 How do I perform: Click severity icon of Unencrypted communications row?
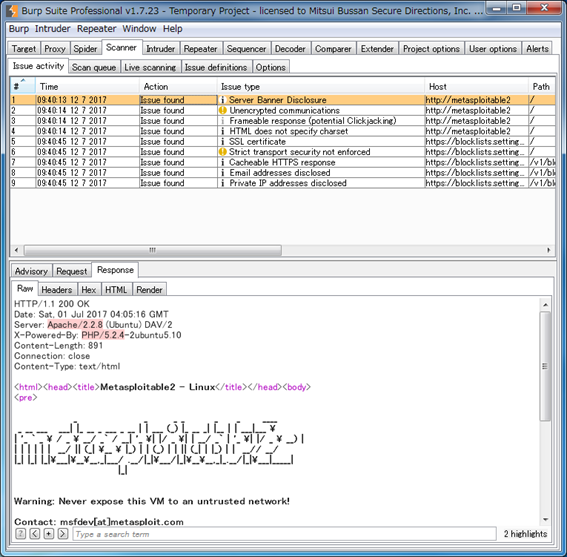pyautogui.click(x=223, y=110)
